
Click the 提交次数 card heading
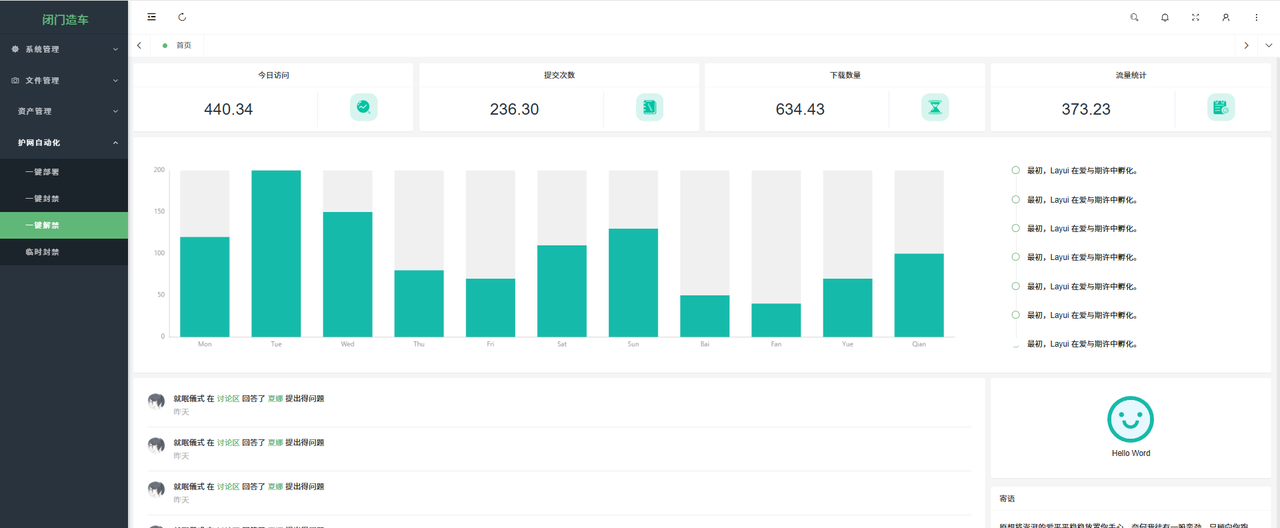click(x=559, y=75)
